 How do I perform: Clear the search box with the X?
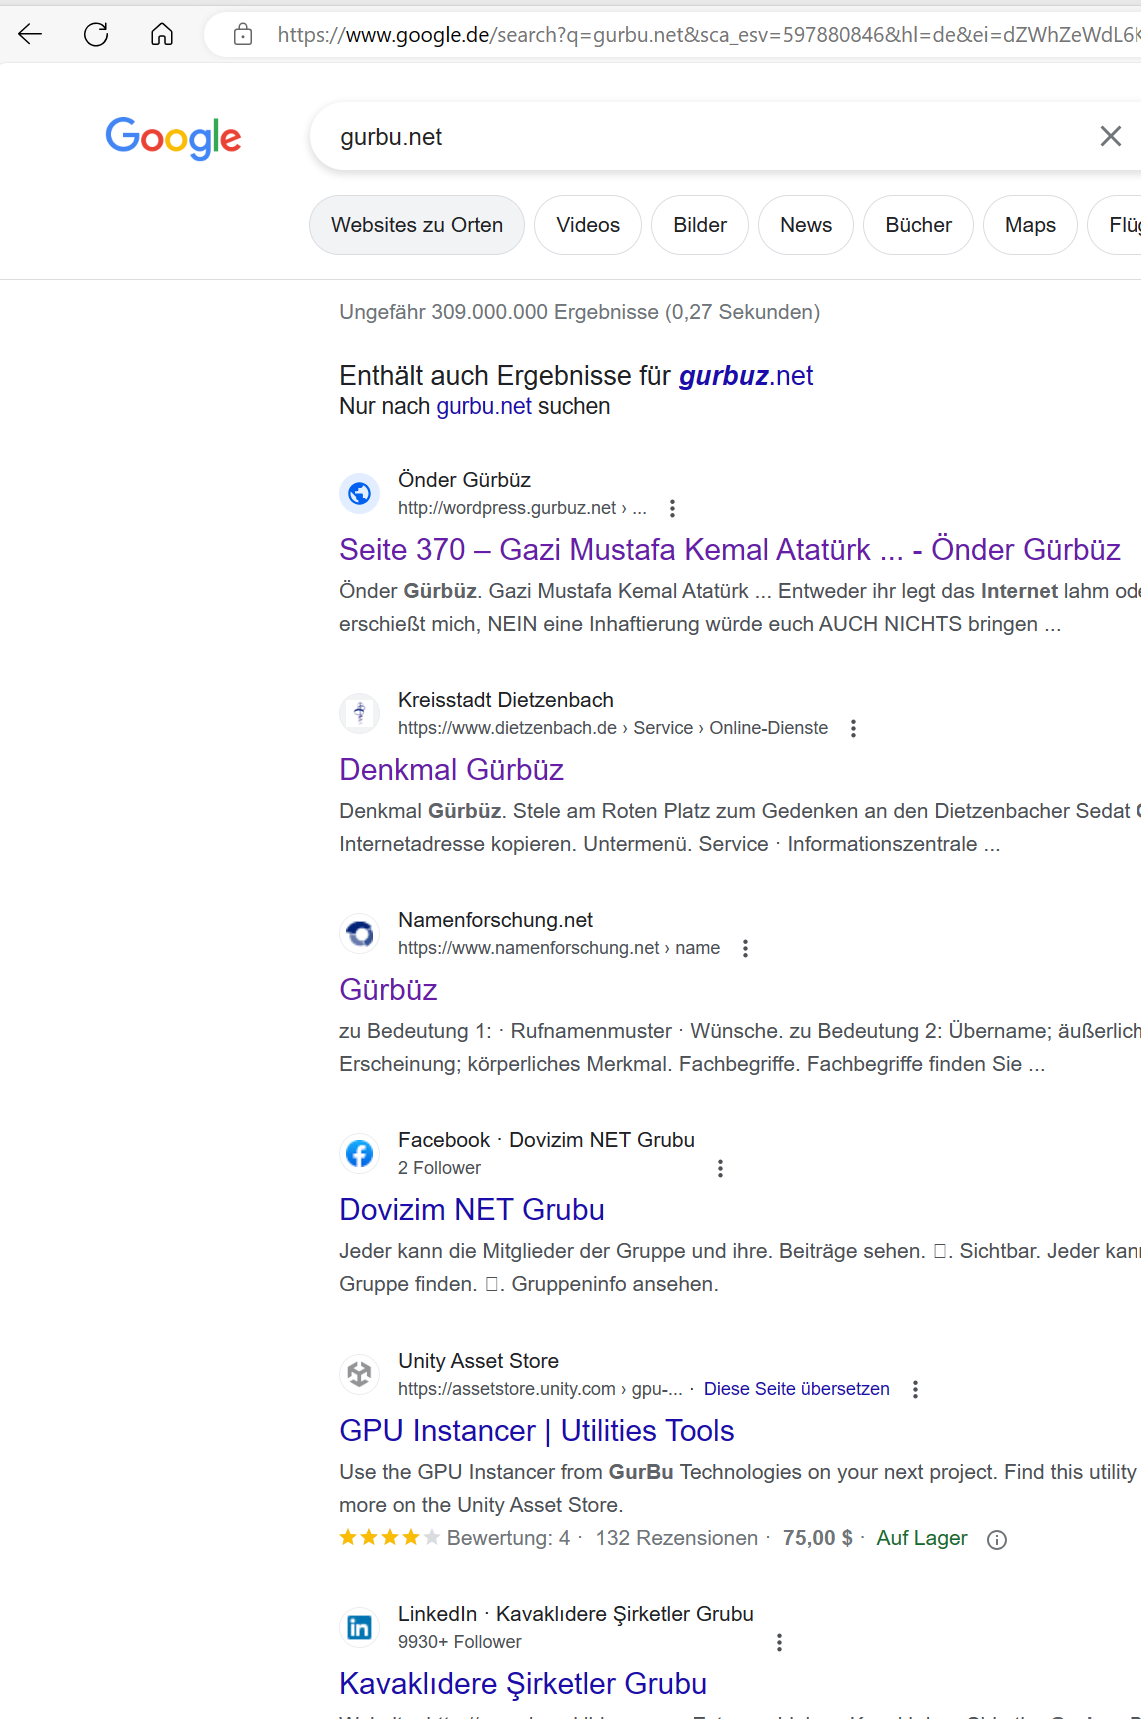click(x=1110, y=136)
